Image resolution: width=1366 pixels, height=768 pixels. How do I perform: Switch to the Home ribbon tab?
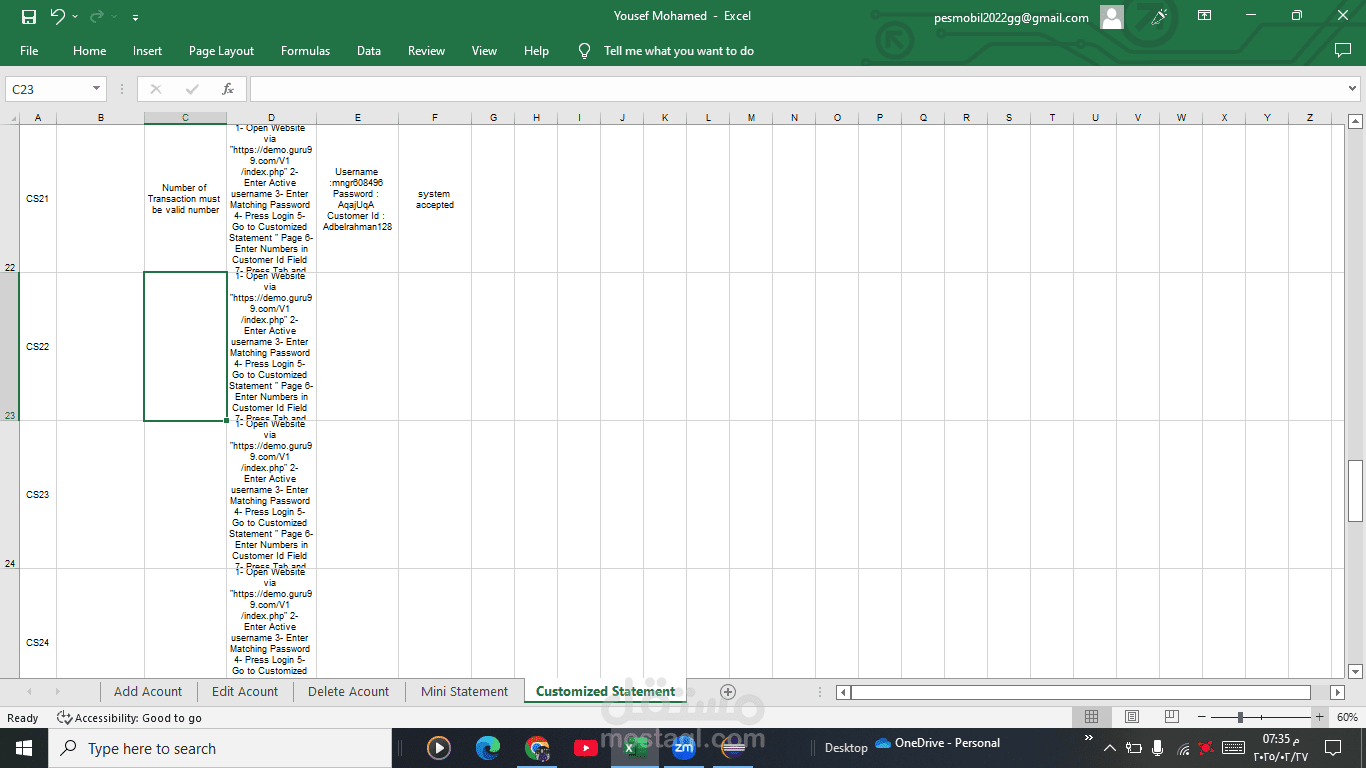[89, 51]
